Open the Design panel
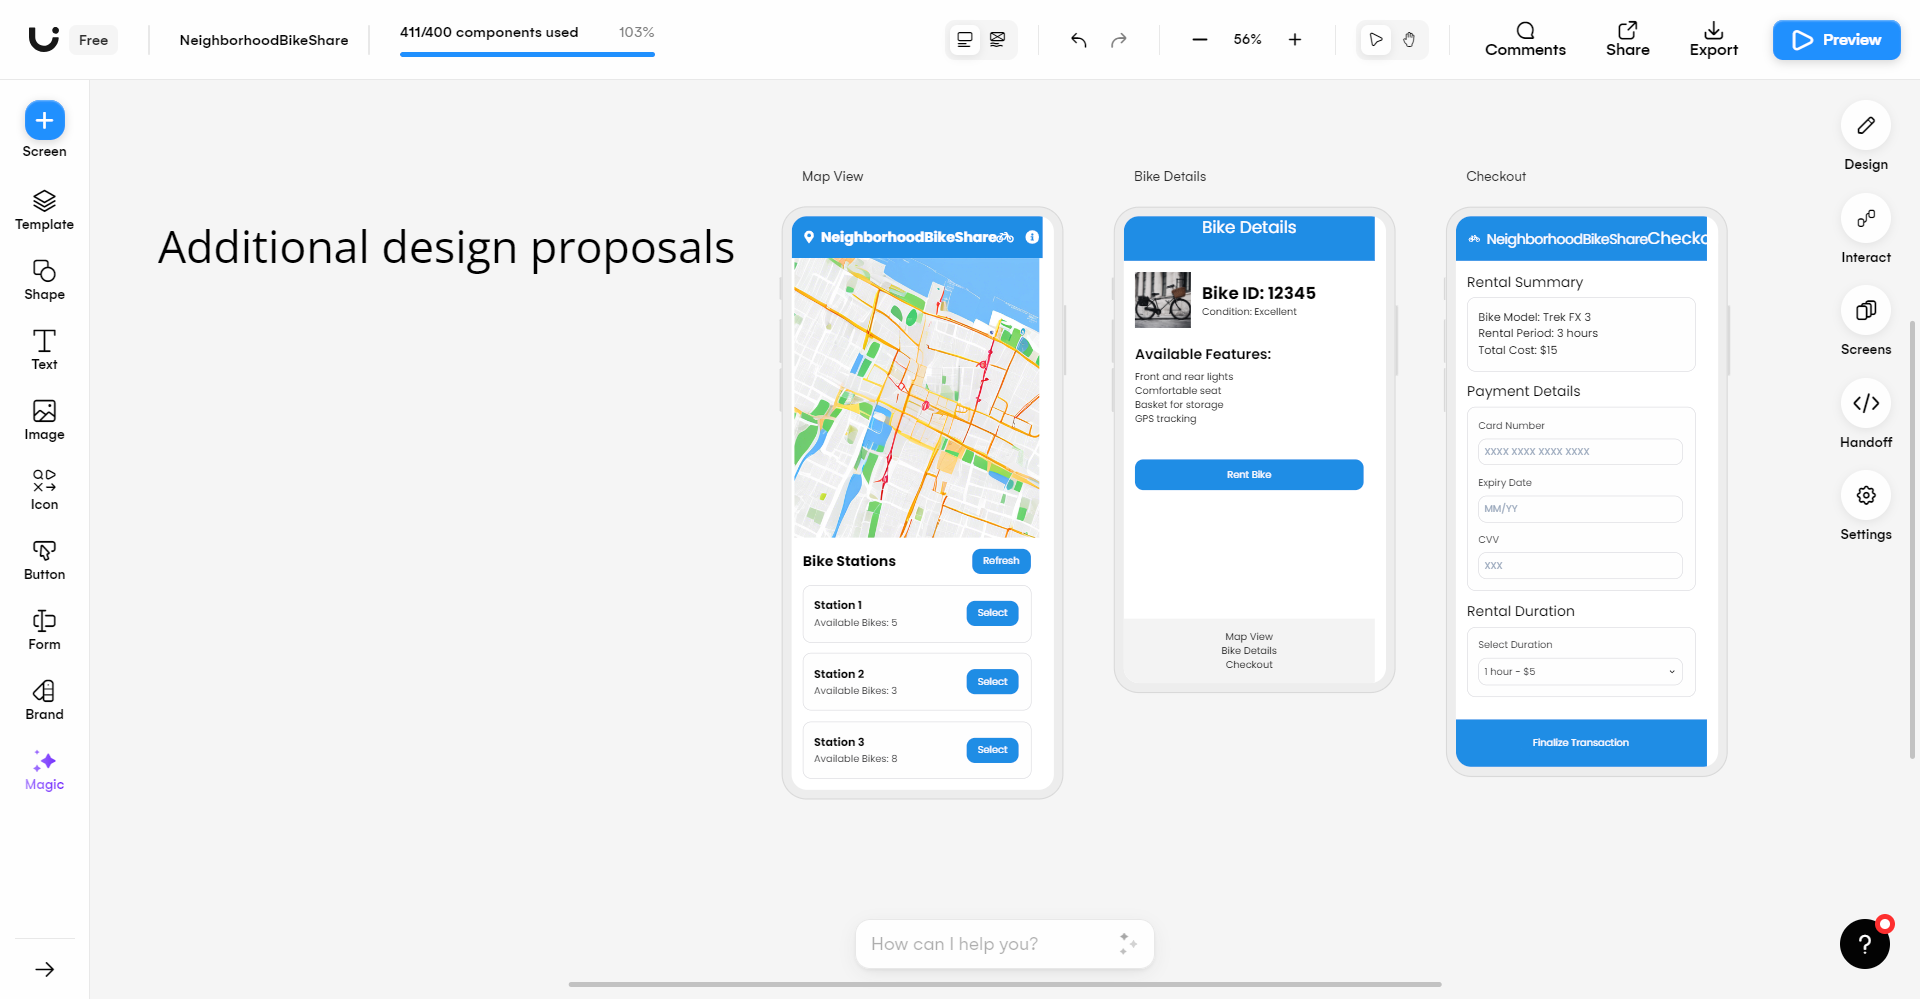The image size is (1920, 999). (x=1866, y=126)
